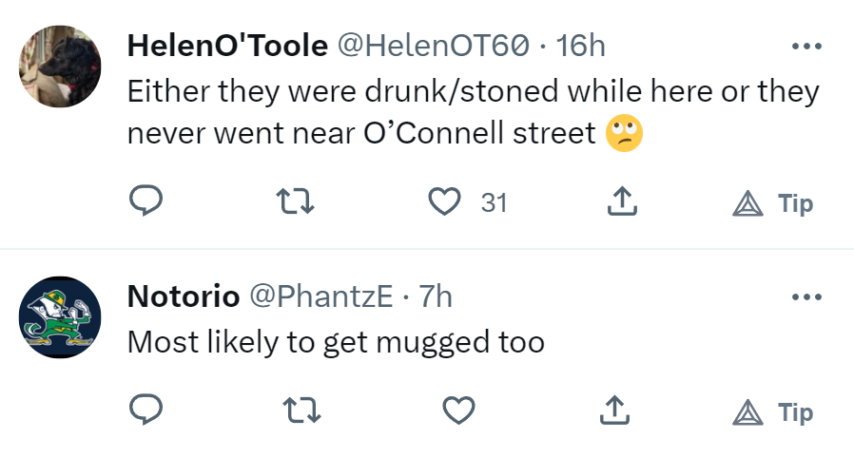The image size is (854, 458).
Task: Like Notorio's tweet
Action: (458, 411)
